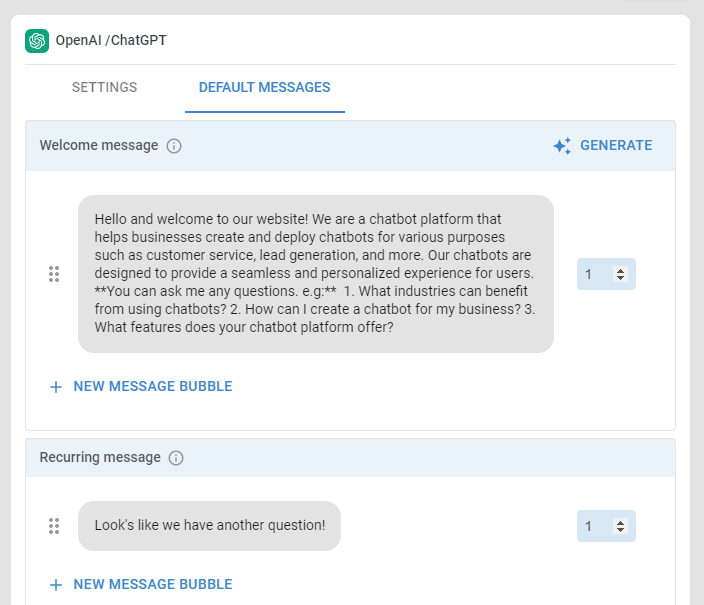Click the welcome message order number field
The height and width of the screenshot is (605, 704).
pyautogui.click(x=606, y=274)
